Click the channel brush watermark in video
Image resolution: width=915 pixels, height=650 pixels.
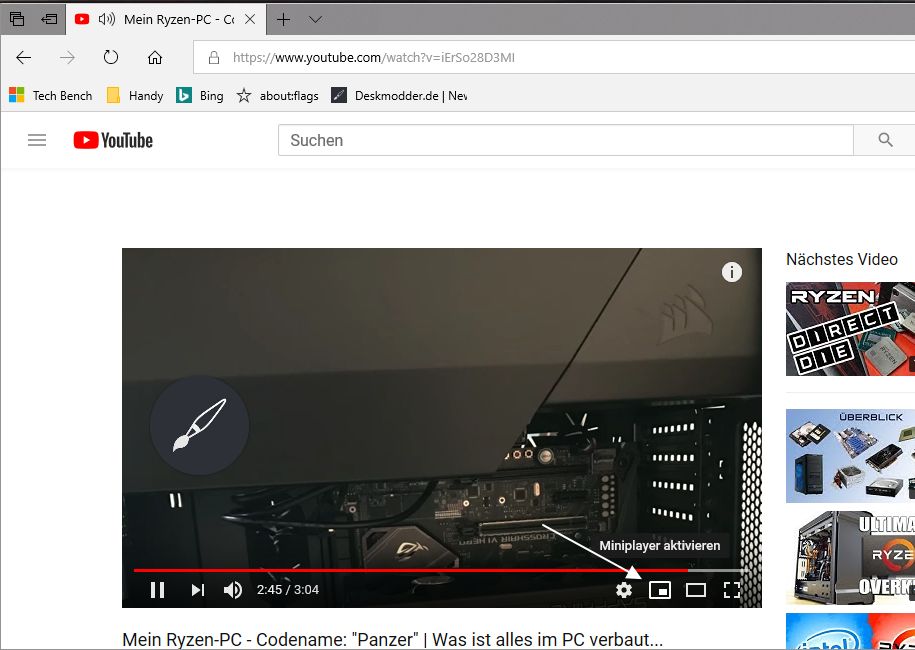click(x=200, y=425)
